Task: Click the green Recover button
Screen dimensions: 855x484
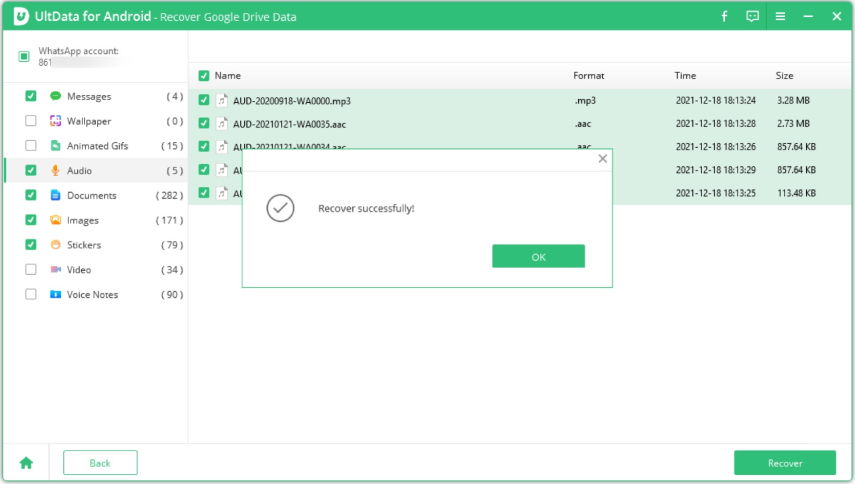Action: [x=785, y=463]
